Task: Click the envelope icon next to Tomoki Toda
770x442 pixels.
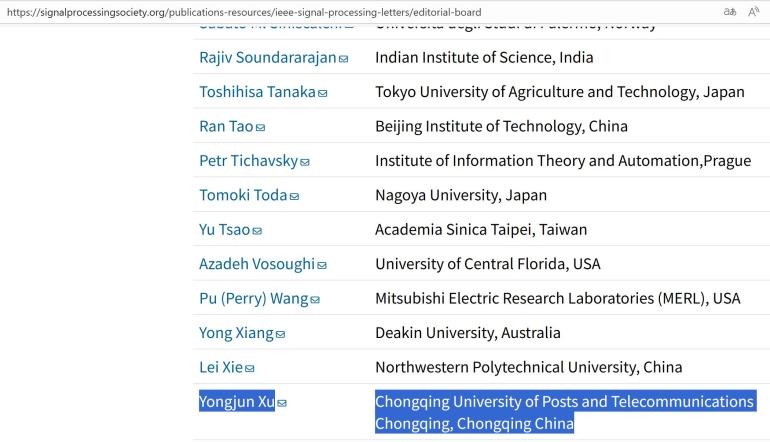Action: (294, 196)
